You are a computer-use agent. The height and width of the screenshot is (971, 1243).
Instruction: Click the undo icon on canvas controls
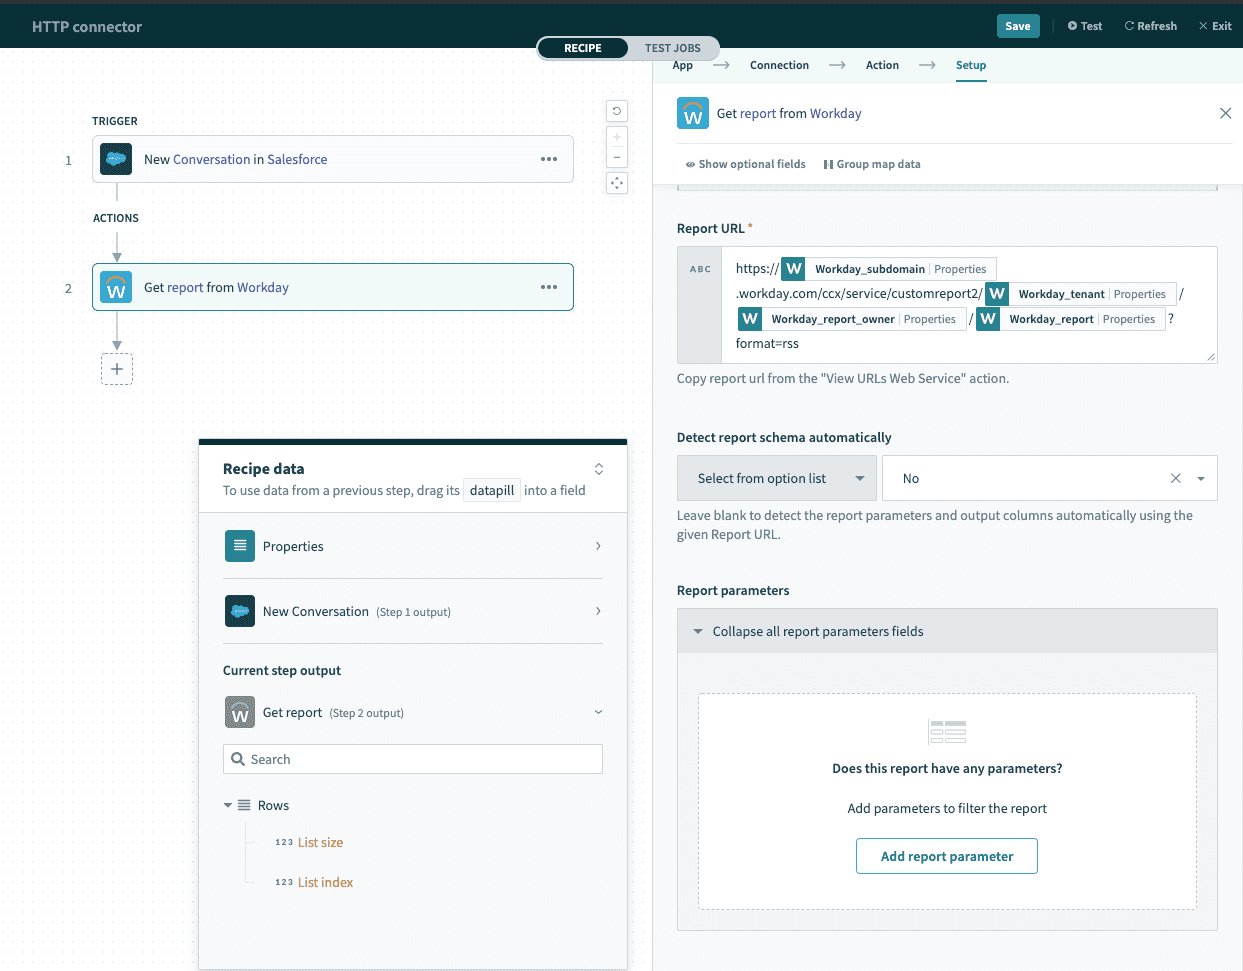(x=617, y=111)
